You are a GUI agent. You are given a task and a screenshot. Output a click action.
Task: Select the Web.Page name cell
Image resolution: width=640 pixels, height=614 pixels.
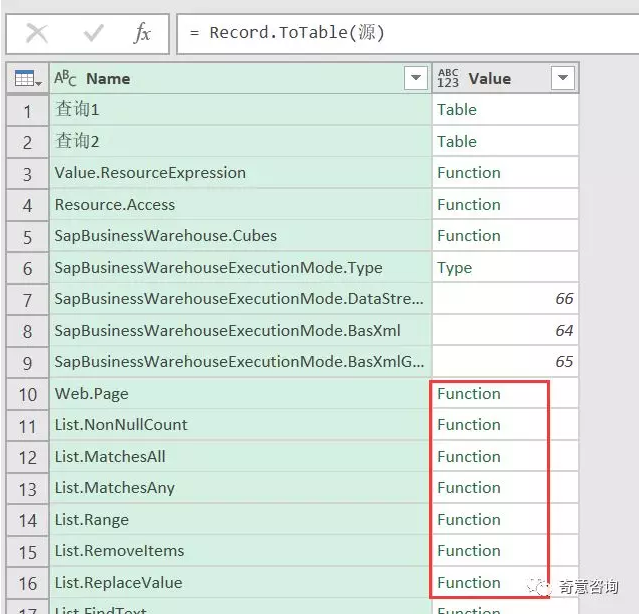click(x=240, y=394)
